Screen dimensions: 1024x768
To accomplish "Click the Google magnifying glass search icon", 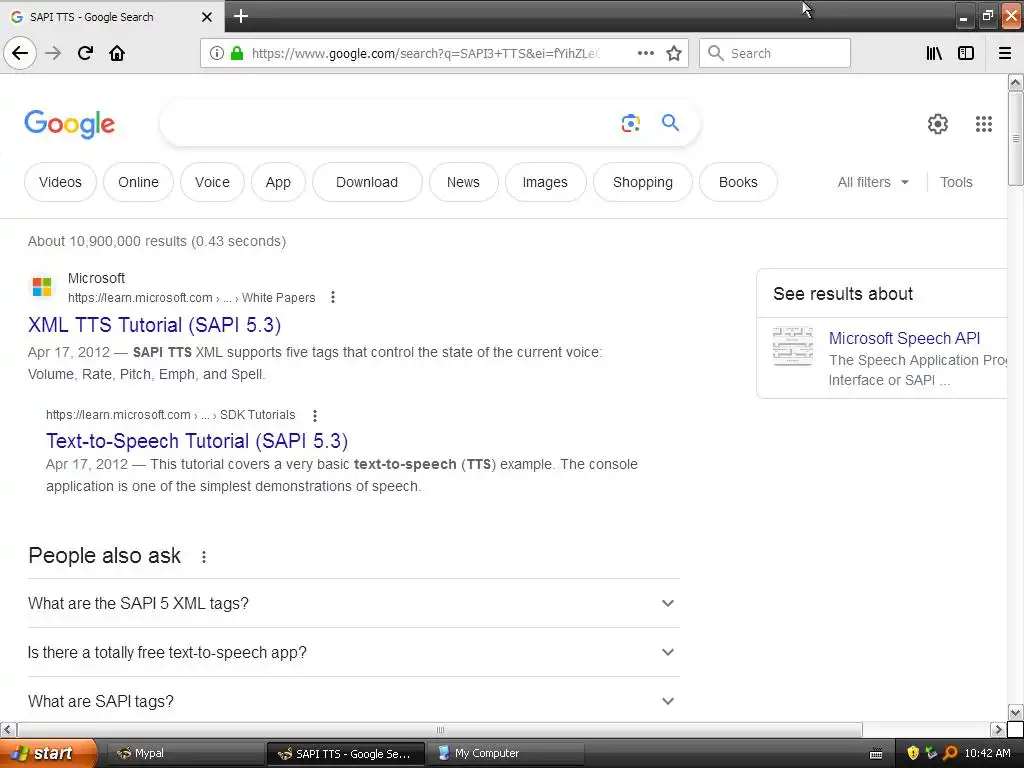I will tap(670, 122).
